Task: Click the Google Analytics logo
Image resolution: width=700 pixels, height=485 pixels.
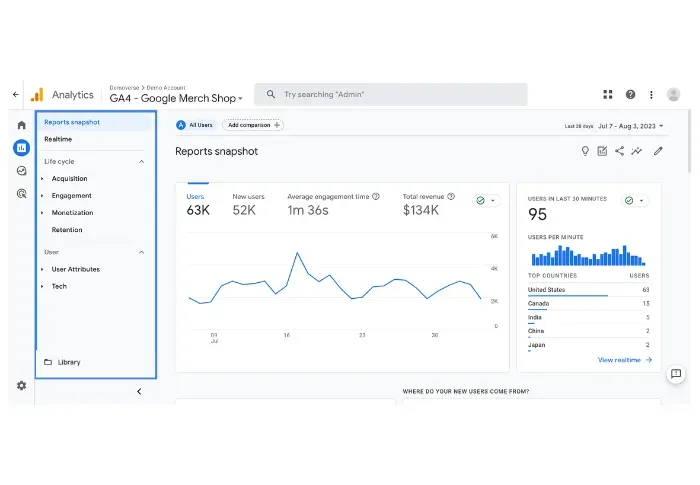Action: tap(38, 95)
